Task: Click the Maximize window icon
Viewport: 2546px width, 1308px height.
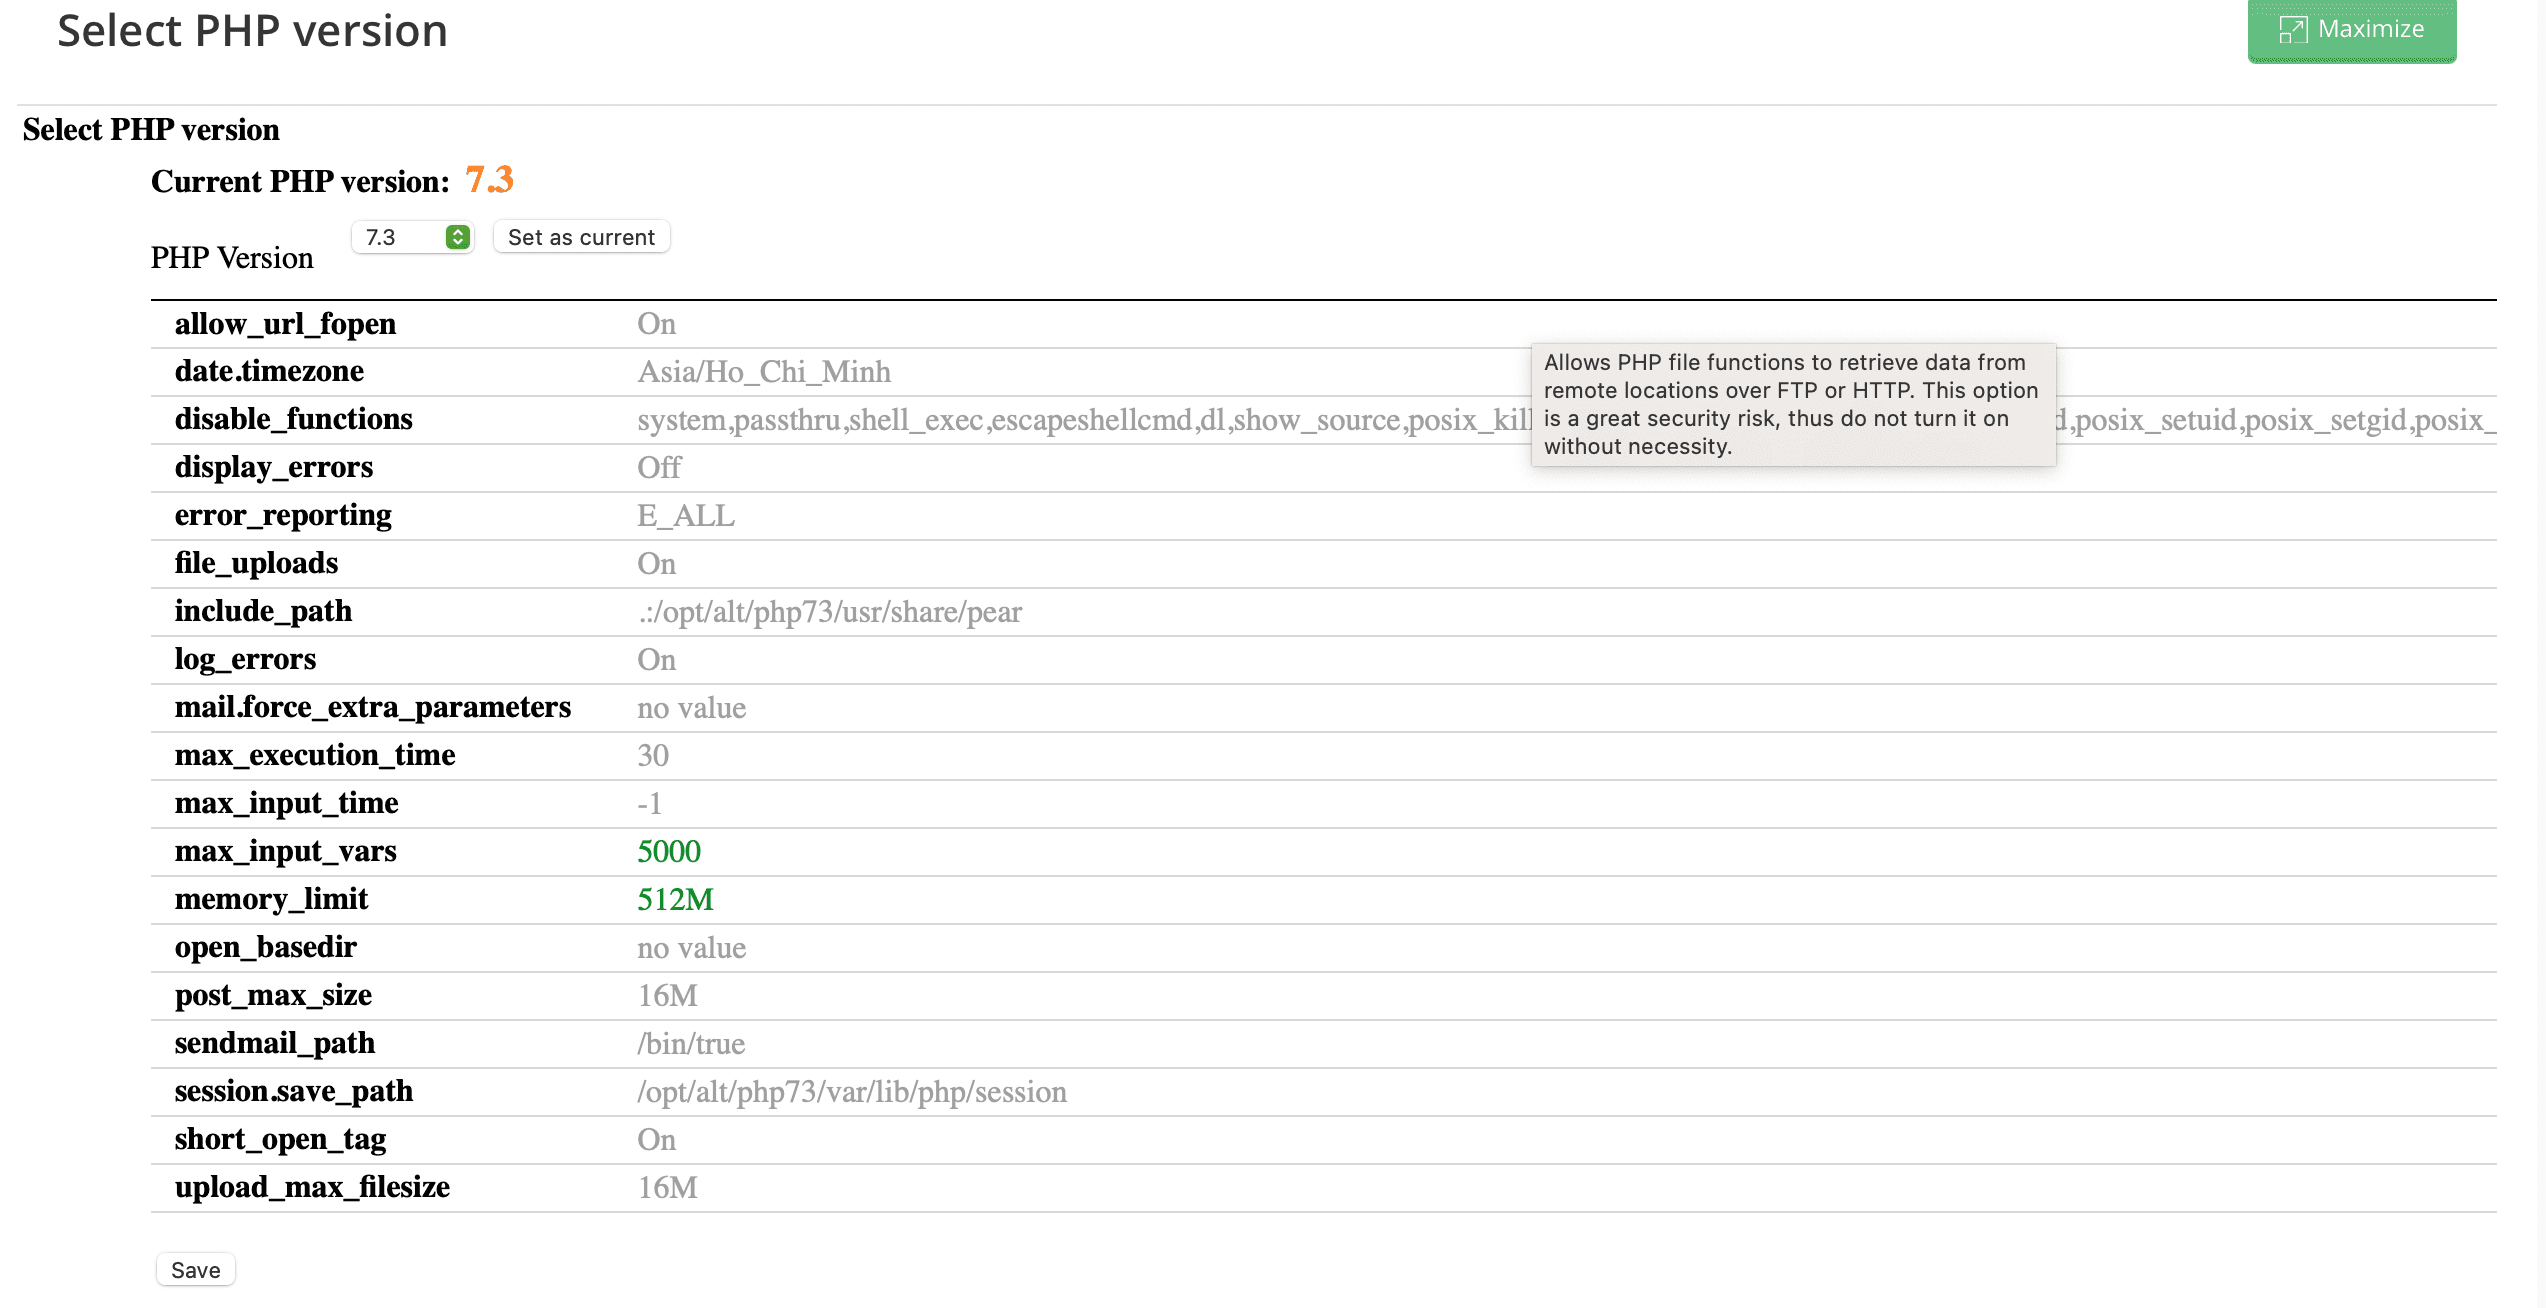Action: (x=2296, y=29)
